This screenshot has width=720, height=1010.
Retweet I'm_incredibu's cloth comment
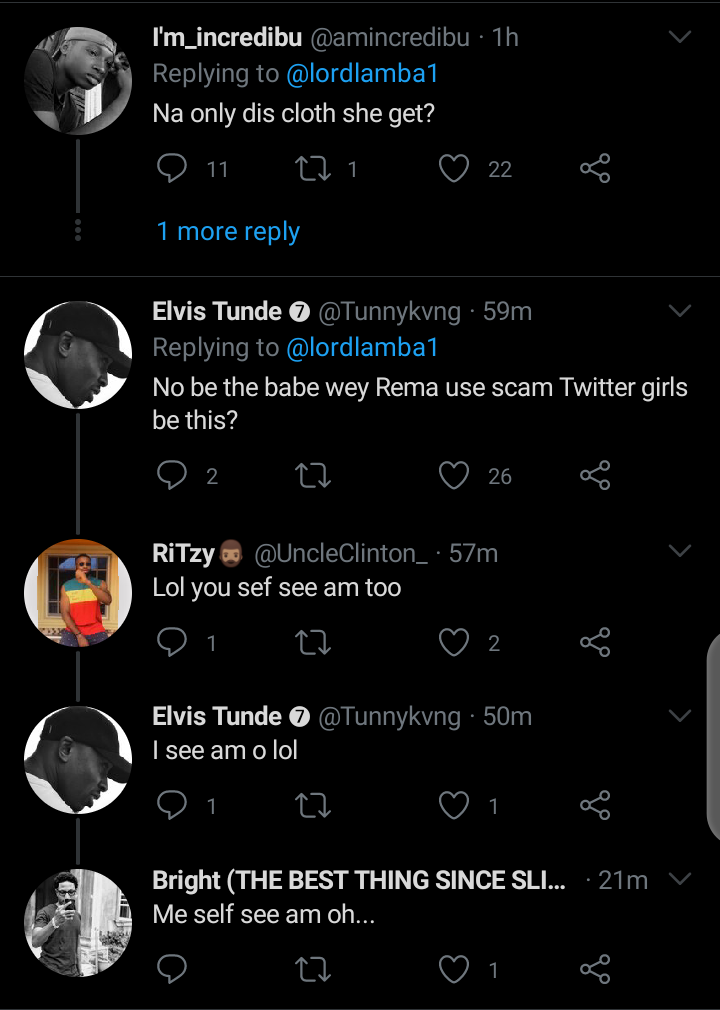314,168
